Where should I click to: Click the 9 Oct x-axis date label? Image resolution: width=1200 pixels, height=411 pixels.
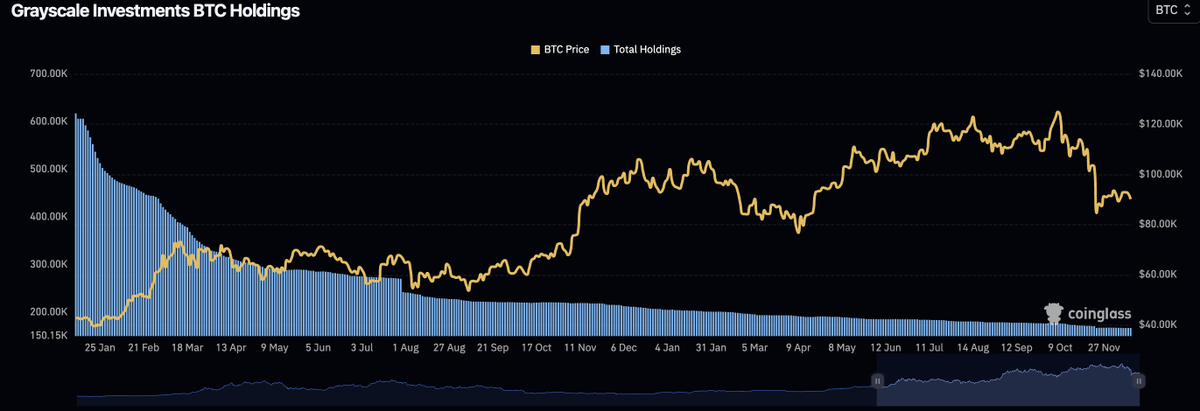pyautogui.click(x=1059, y=348)
